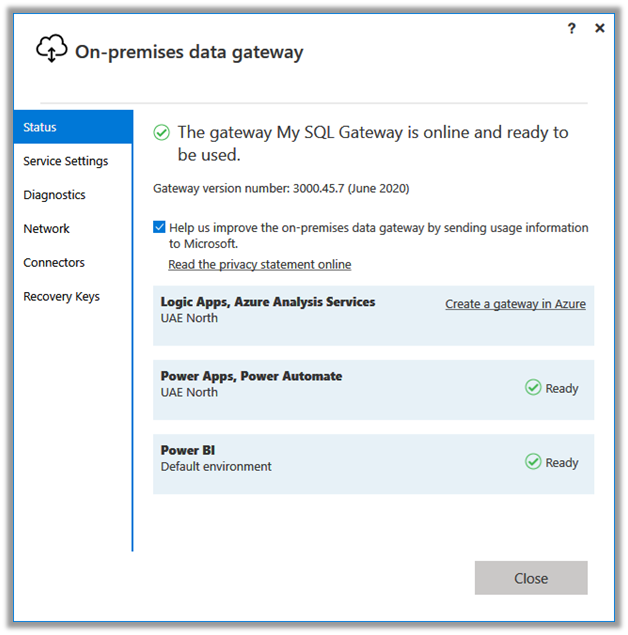Click the Power BI Ready checkmark icon
This screenshot has height=635, width=628.
pos(533,462)
